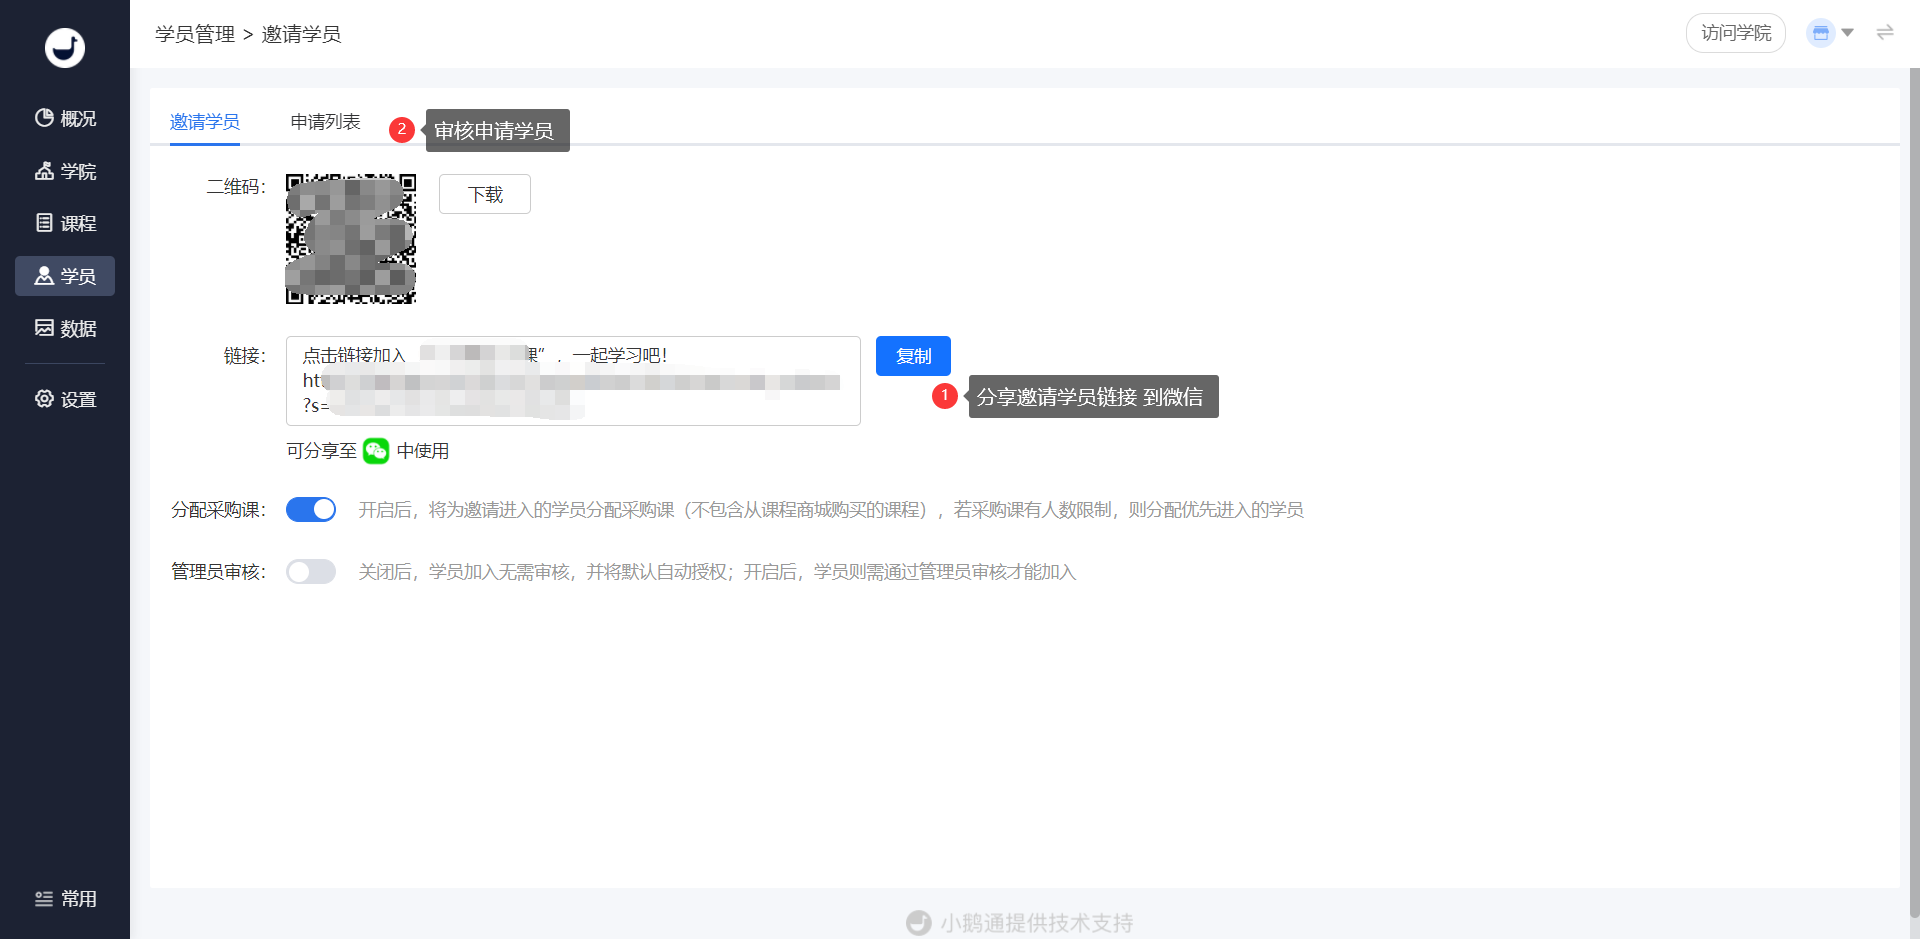This screenshot has width=1920, height=939.
Task: Open the 设置 settings menu
Action: click(x=65, y=399)
